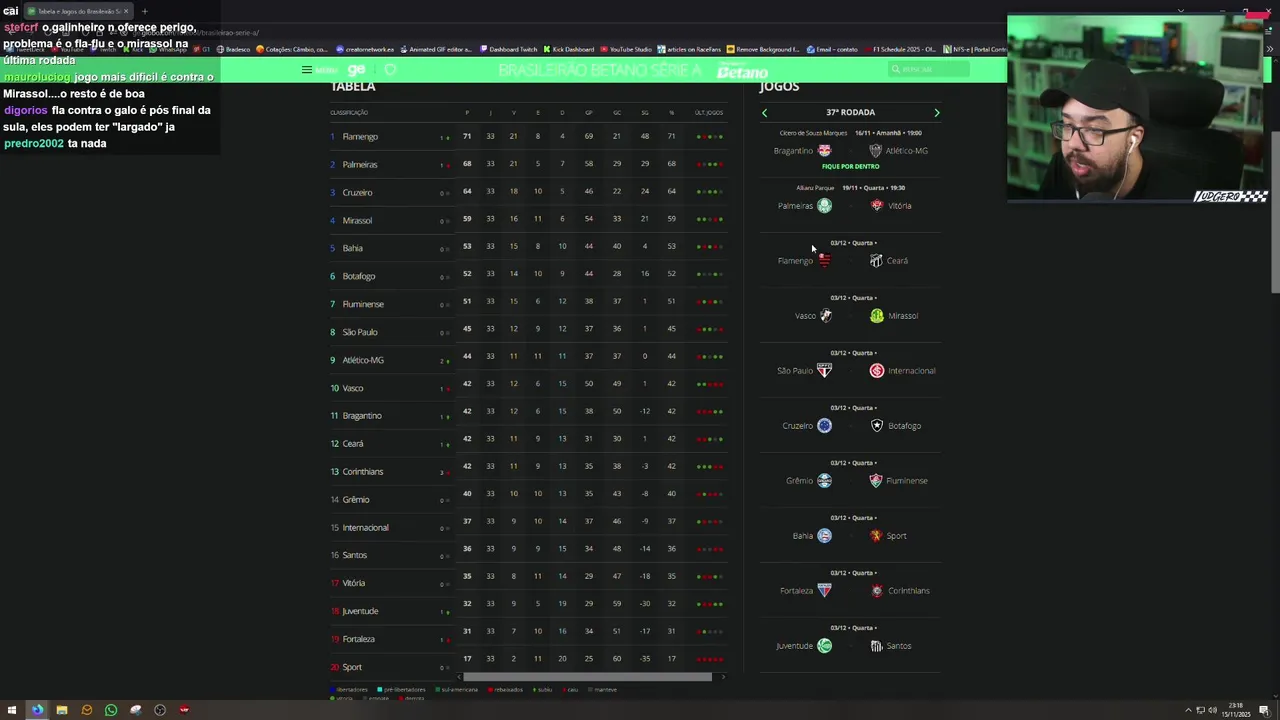Screen dimensions: 1280x720
Task: Open the hamburger menu in the green header
Action: coord(307,70)
